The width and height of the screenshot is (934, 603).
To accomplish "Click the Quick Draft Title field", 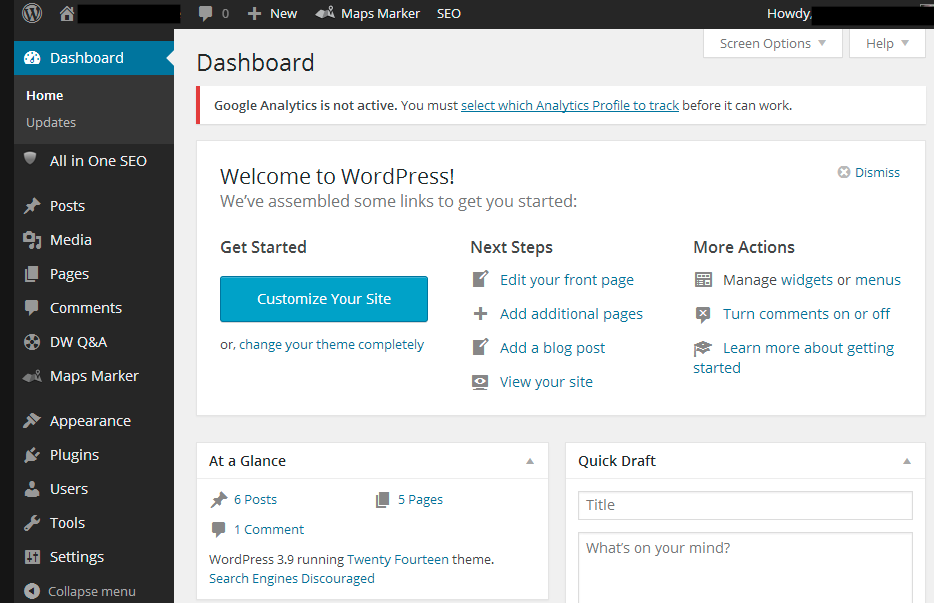I will 745,505.
